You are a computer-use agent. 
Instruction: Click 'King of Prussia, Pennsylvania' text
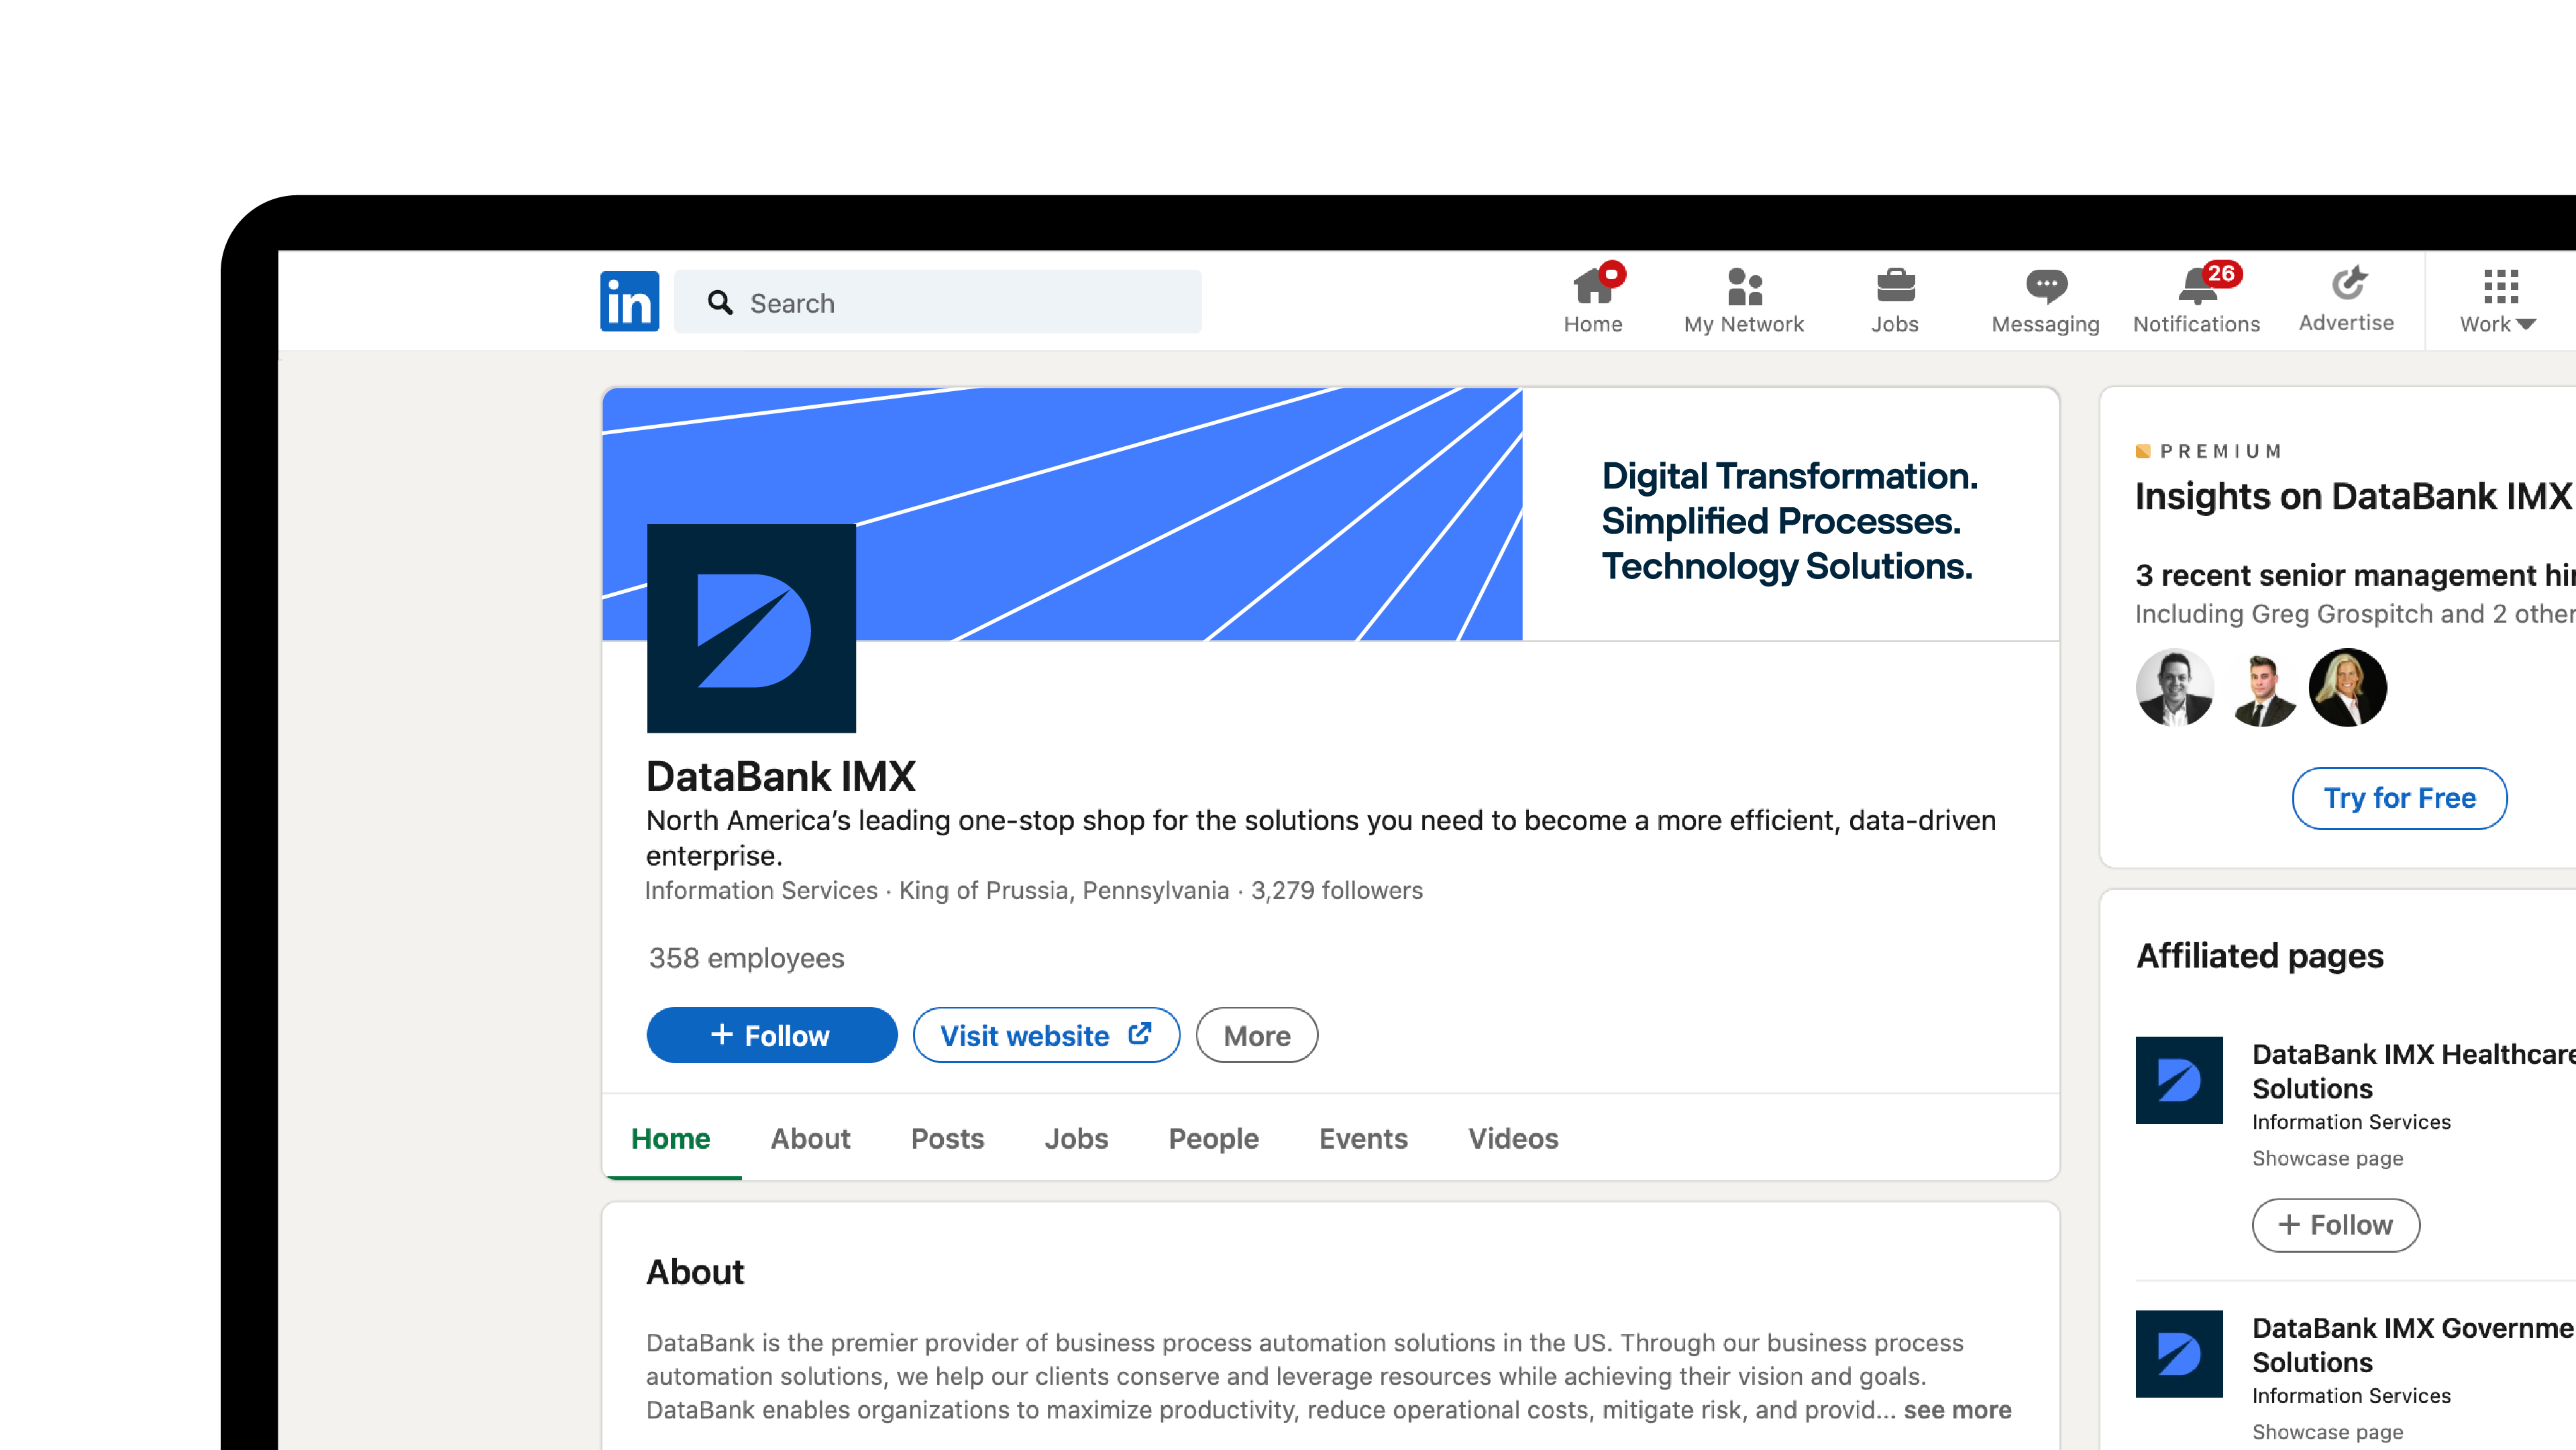(1063, 890)
